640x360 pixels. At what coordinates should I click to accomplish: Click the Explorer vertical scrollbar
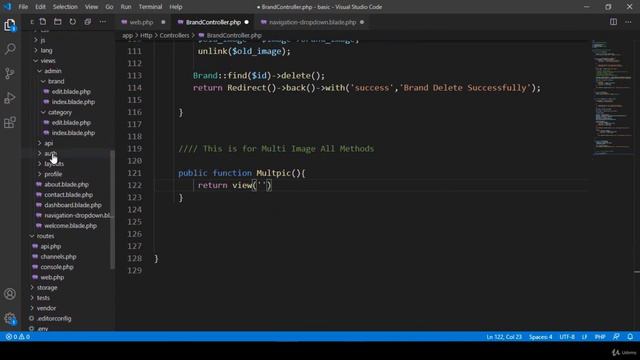coord(113,209)
